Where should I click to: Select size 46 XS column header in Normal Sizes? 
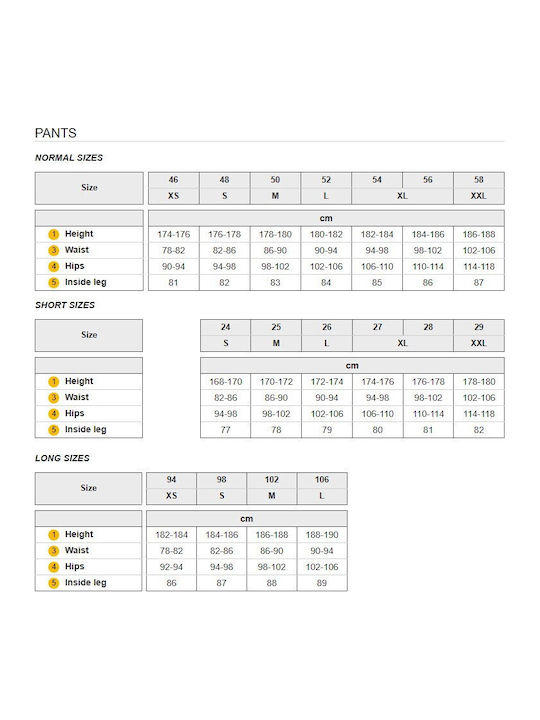pyautogui.click(x=174, y=188)
